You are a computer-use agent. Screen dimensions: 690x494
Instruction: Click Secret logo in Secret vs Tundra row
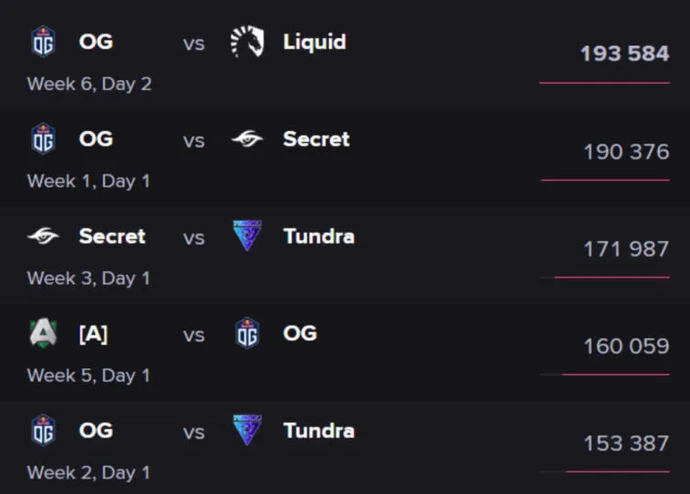(43, 237)
